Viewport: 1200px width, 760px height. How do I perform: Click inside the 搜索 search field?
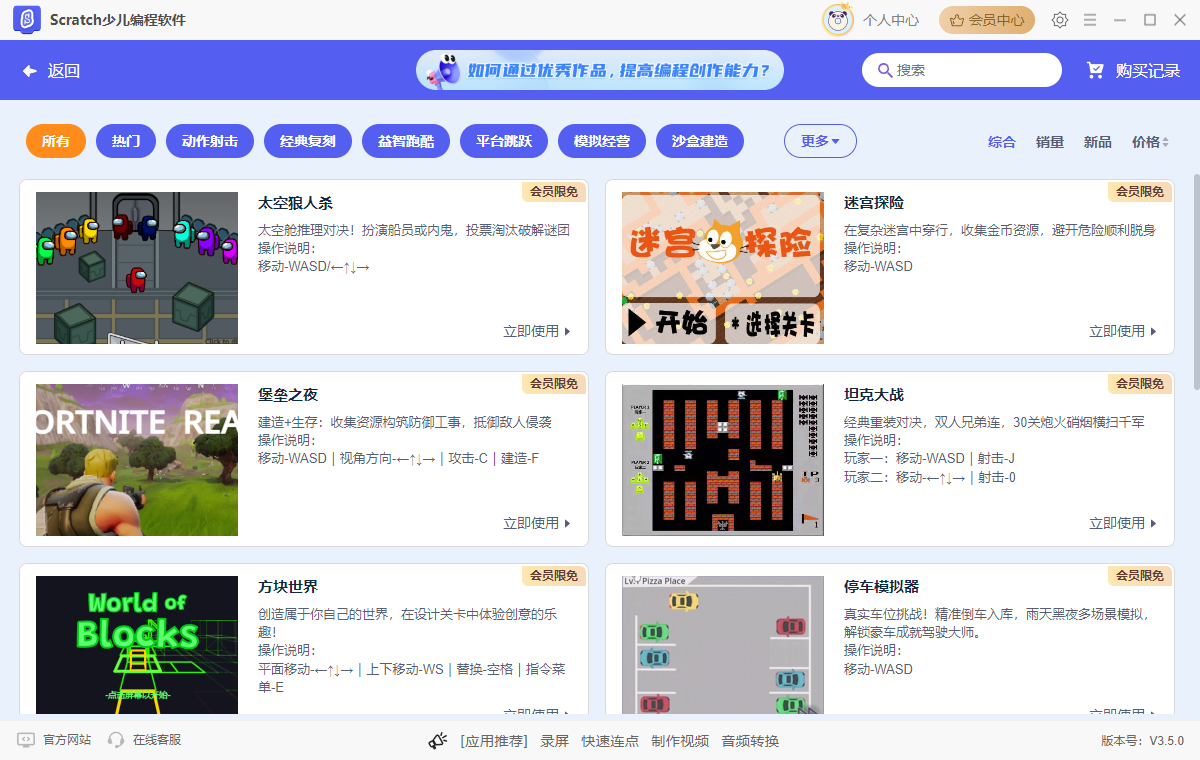click(x=962, y=70)
